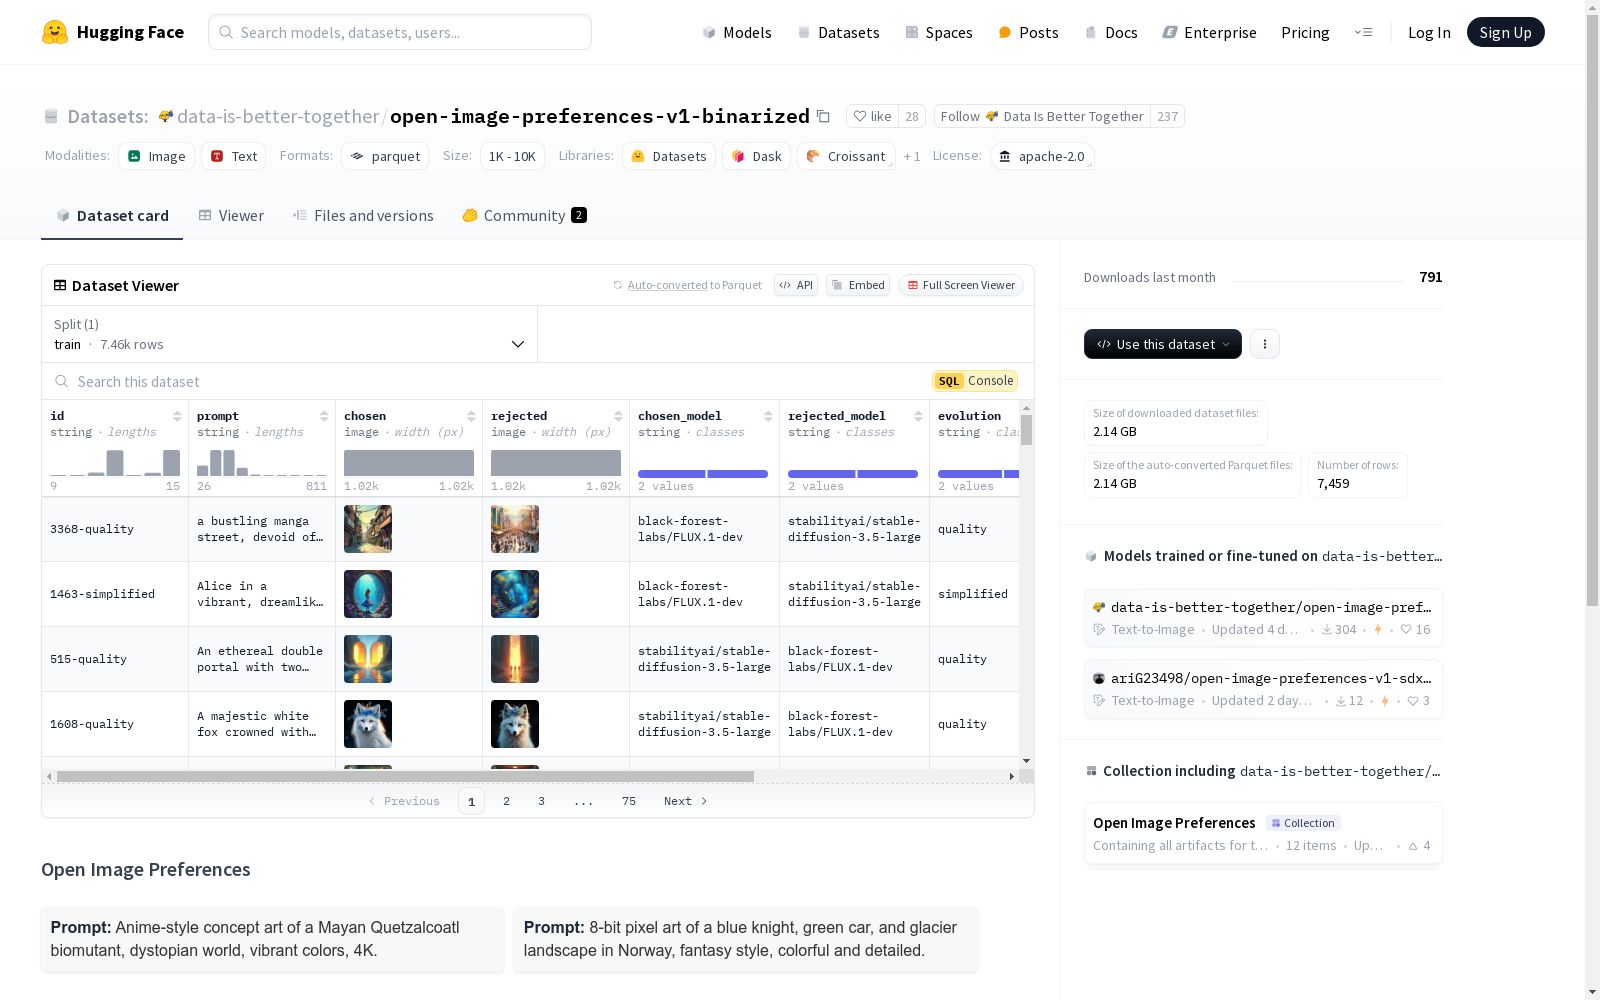Viewport: 1600px width, 1000px height.
Task: Click the apache-2.0 license tag
Action: pyautogui.click(x=1042, y=156)
